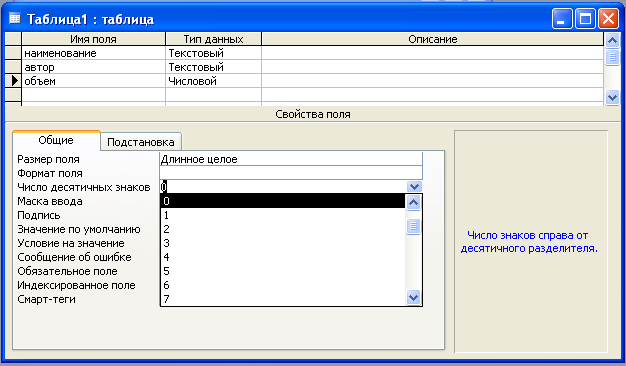Choose 0 in the decimal places list
This screenshot has width=626, height=366.
click(283, 201)
